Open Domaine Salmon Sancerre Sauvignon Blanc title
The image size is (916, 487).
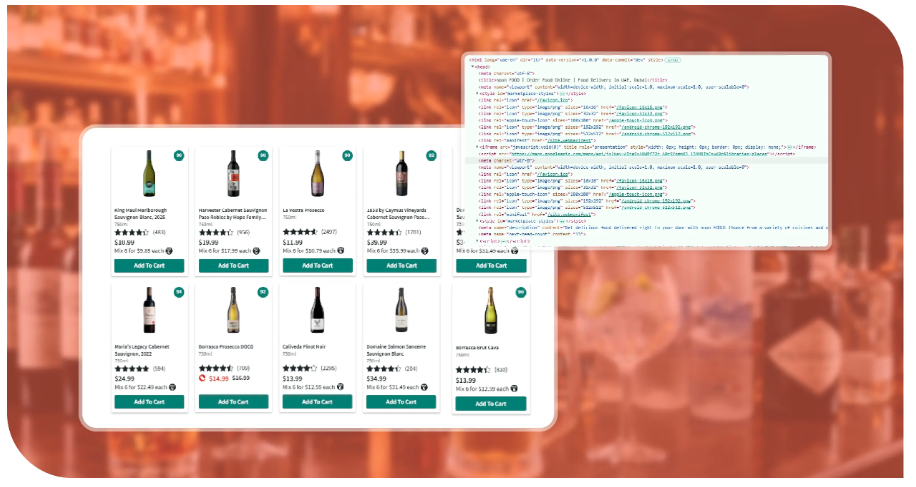(x=396, y=350)
